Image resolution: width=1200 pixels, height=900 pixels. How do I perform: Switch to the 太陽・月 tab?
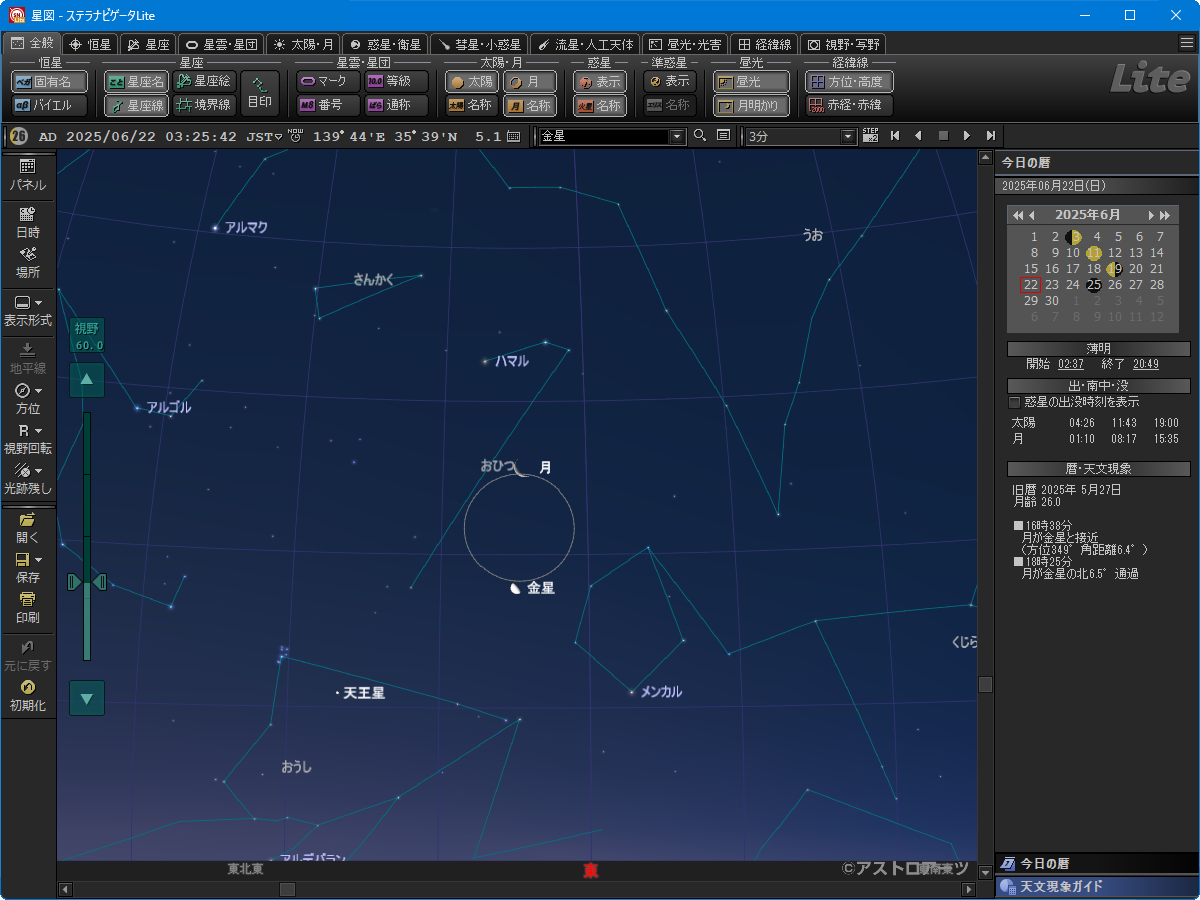click(303, 44)
